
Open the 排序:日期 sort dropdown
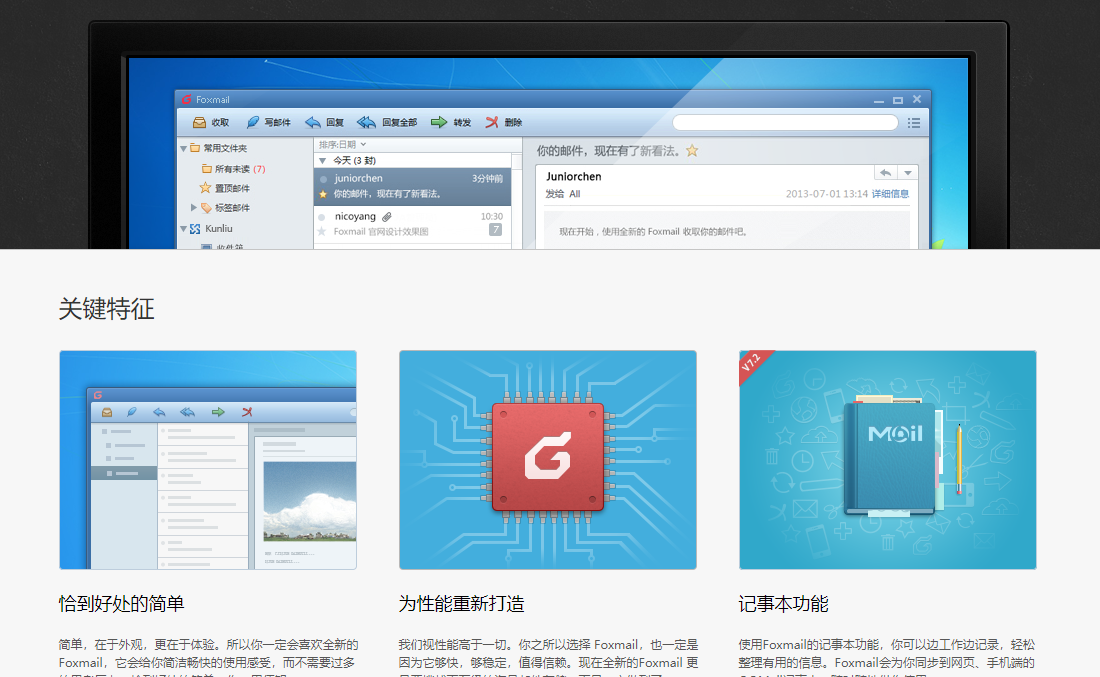pyautogui.click(x=342, y=145)
